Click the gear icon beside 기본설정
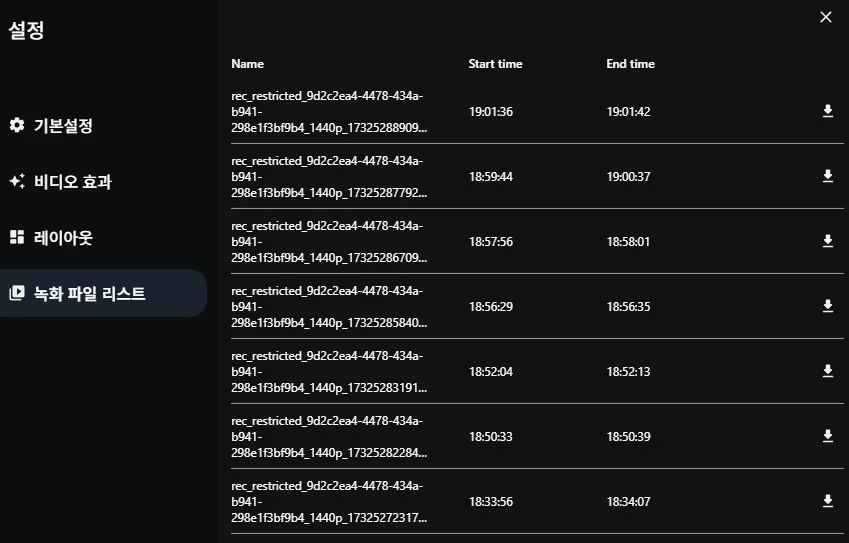Viewport: 849px width, 543px height. click(x=16, y=126)
